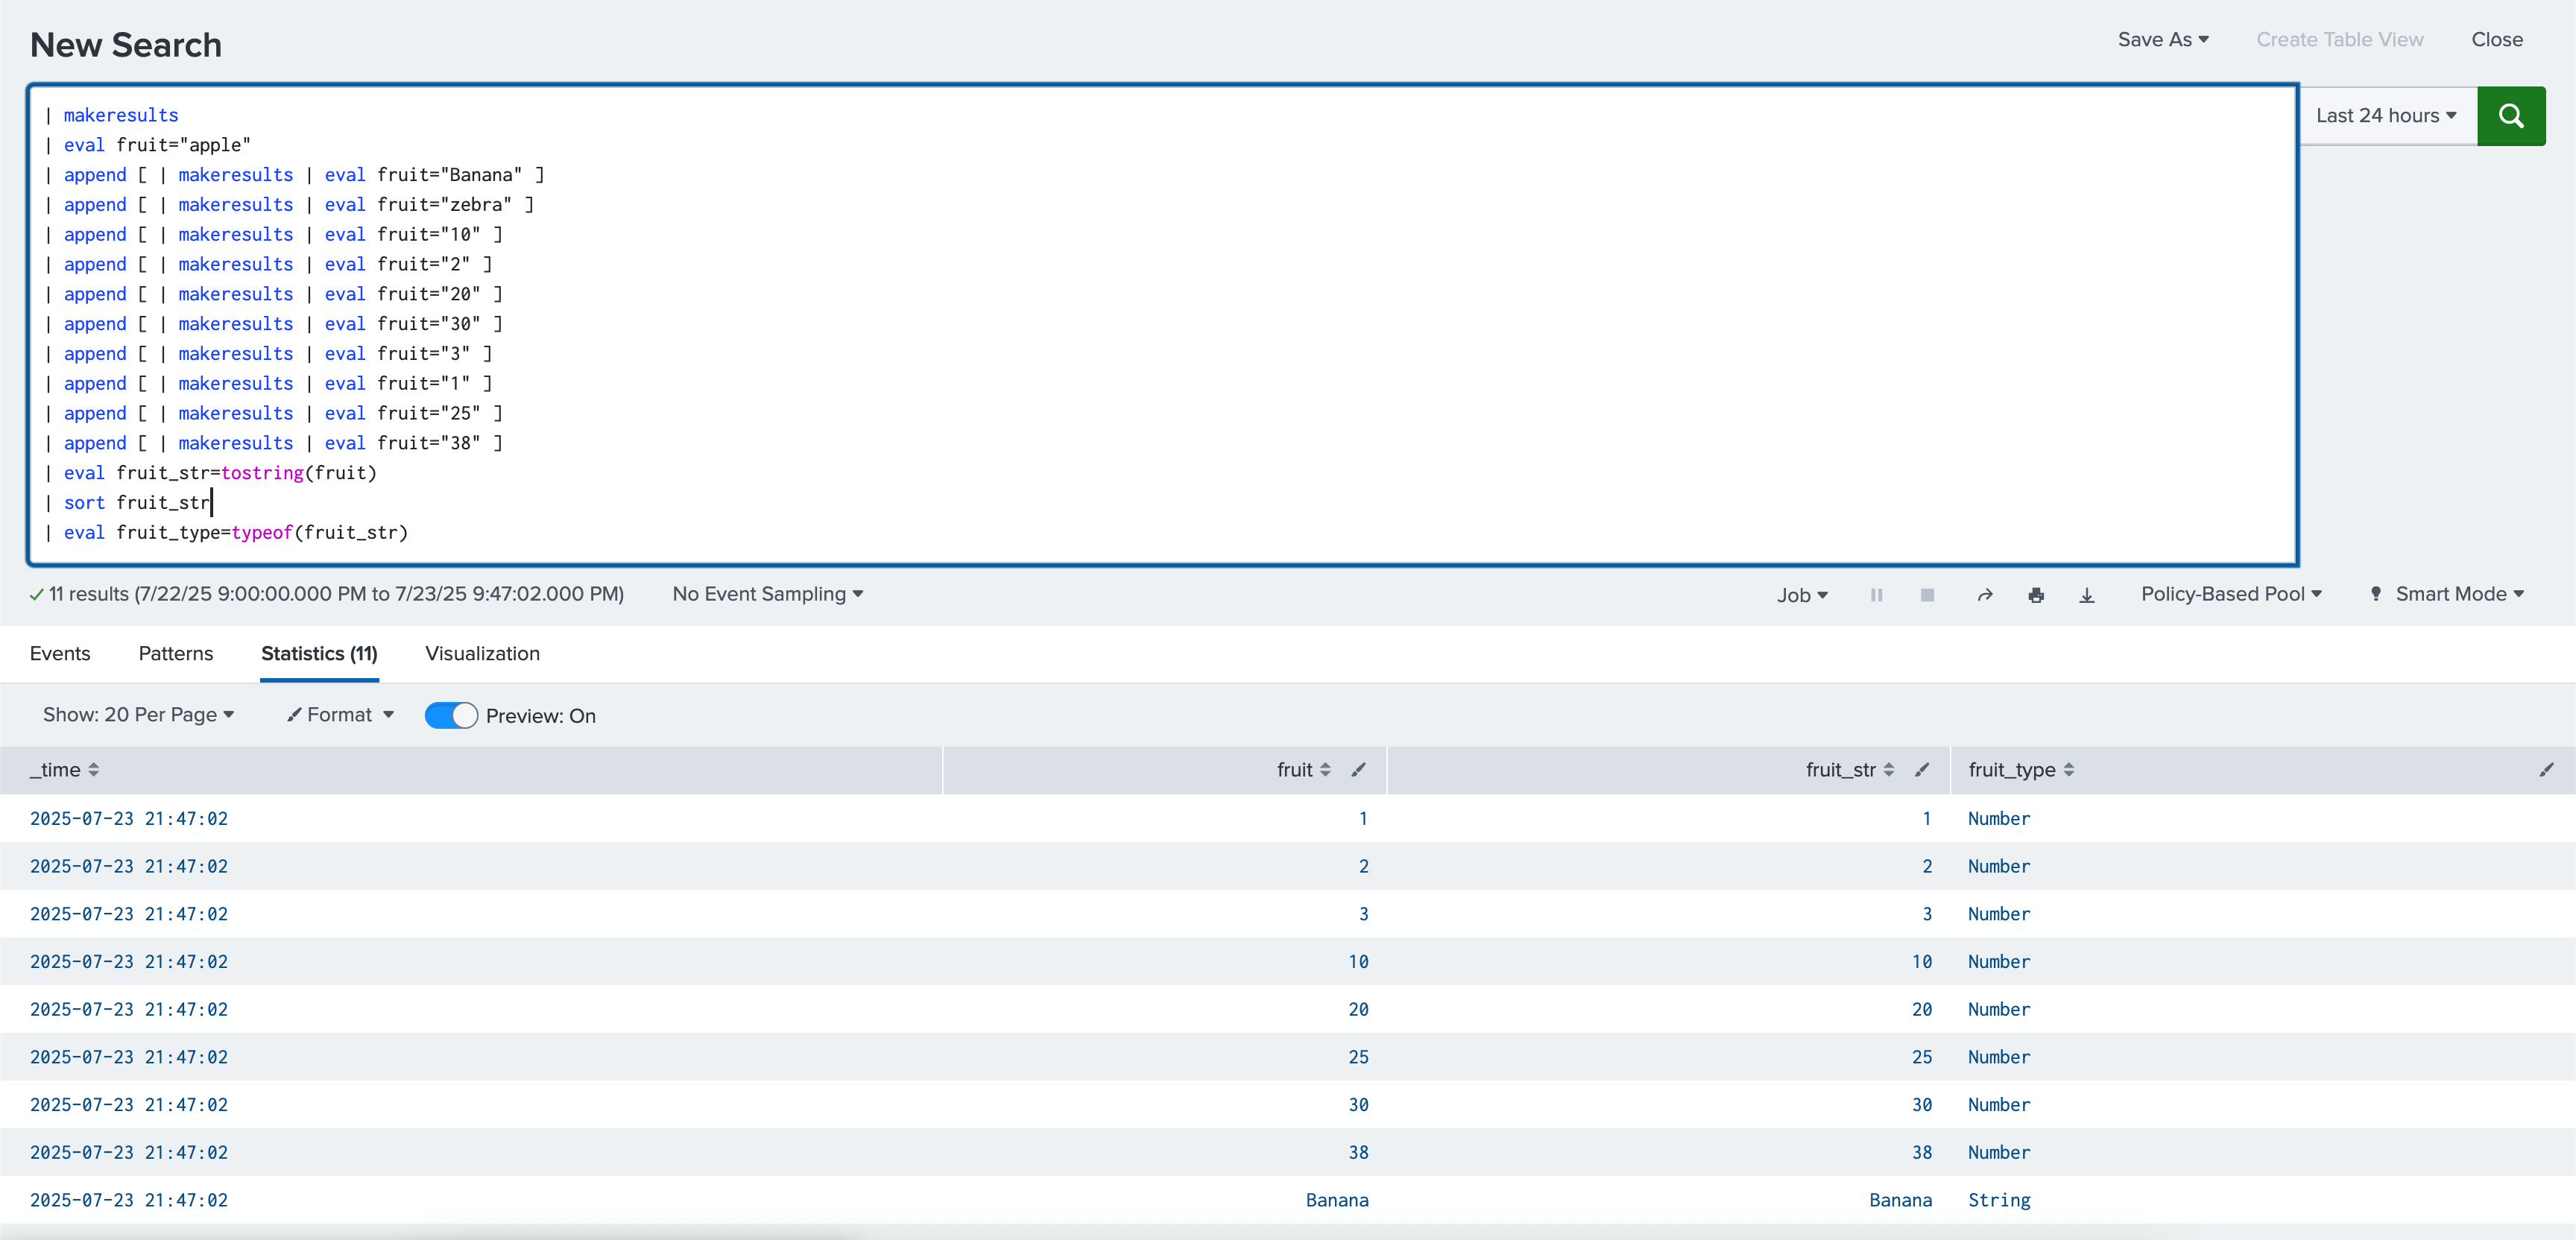The height and width of the screenshot is (1240, 2576).
Task: Click fruit_type column format pencil
Action: point(2546,769)
